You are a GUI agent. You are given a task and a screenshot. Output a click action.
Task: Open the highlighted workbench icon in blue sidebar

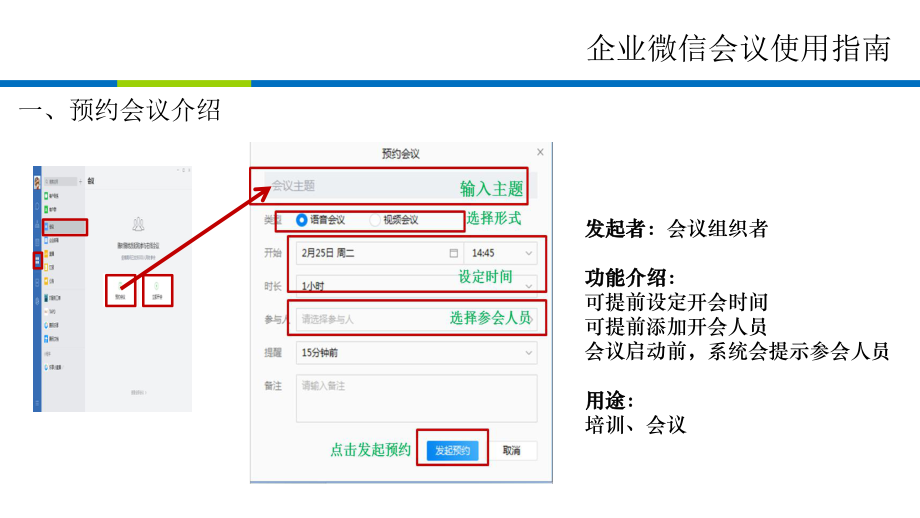(37, 260)
